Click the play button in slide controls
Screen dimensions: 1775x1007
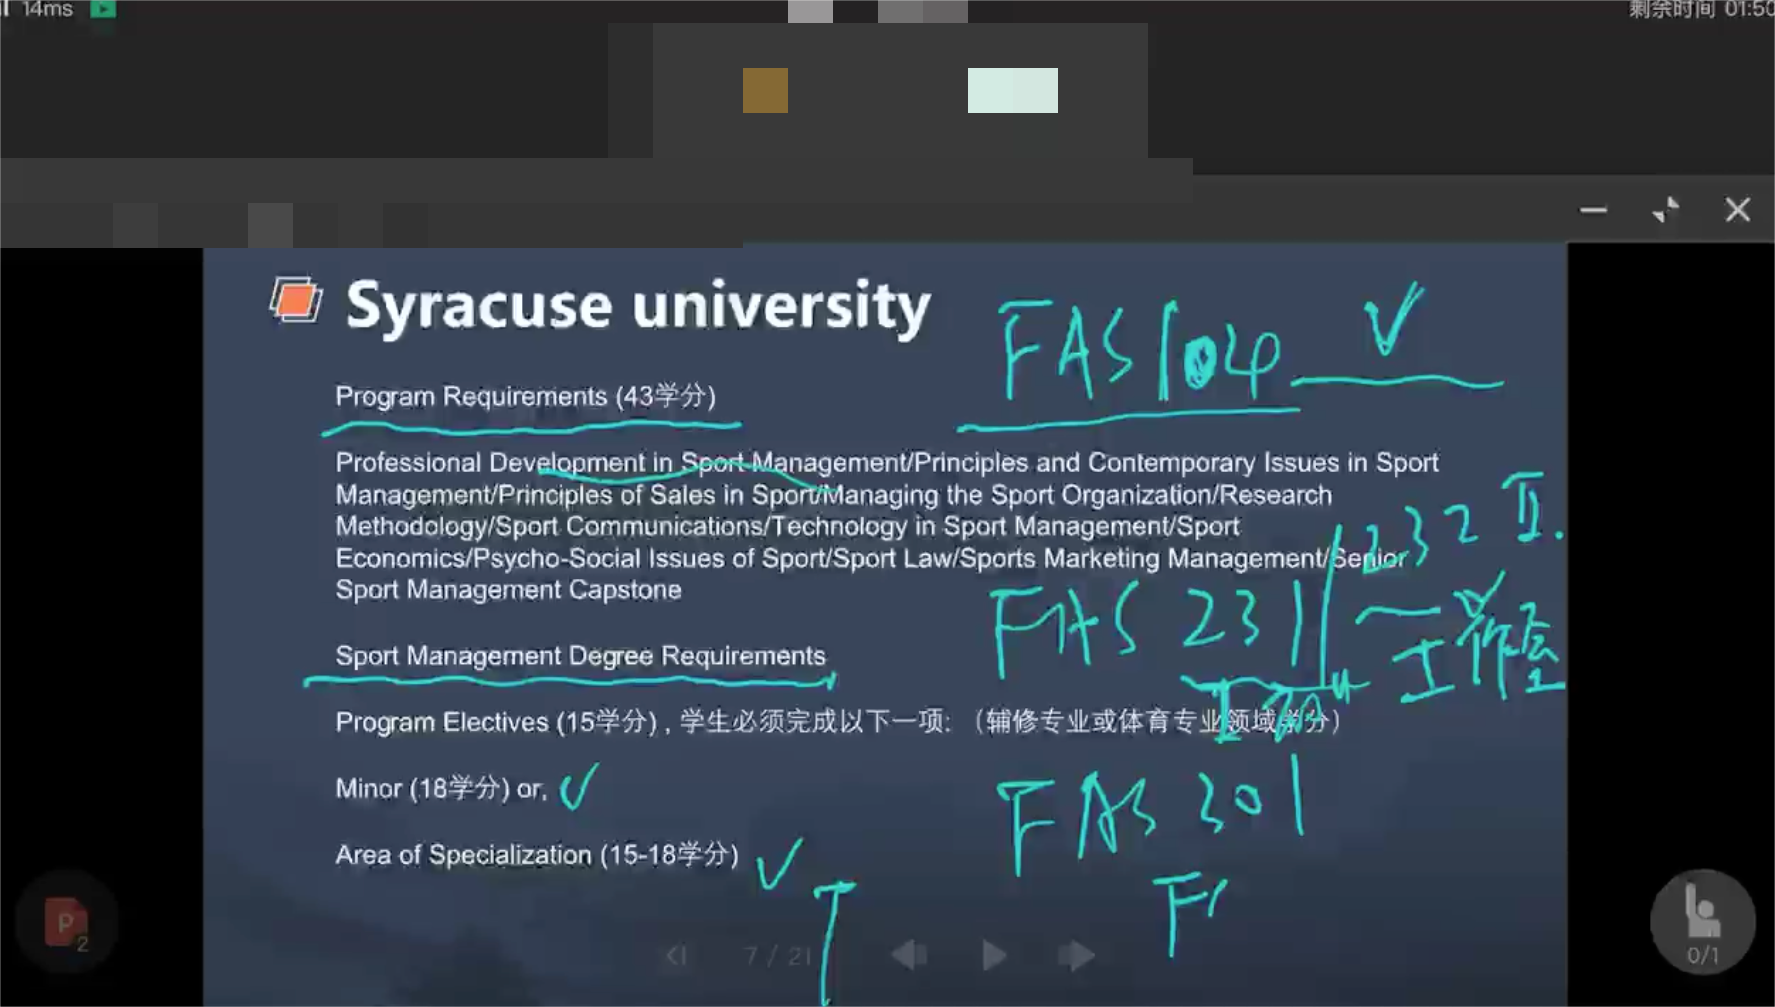click(993, 955)
